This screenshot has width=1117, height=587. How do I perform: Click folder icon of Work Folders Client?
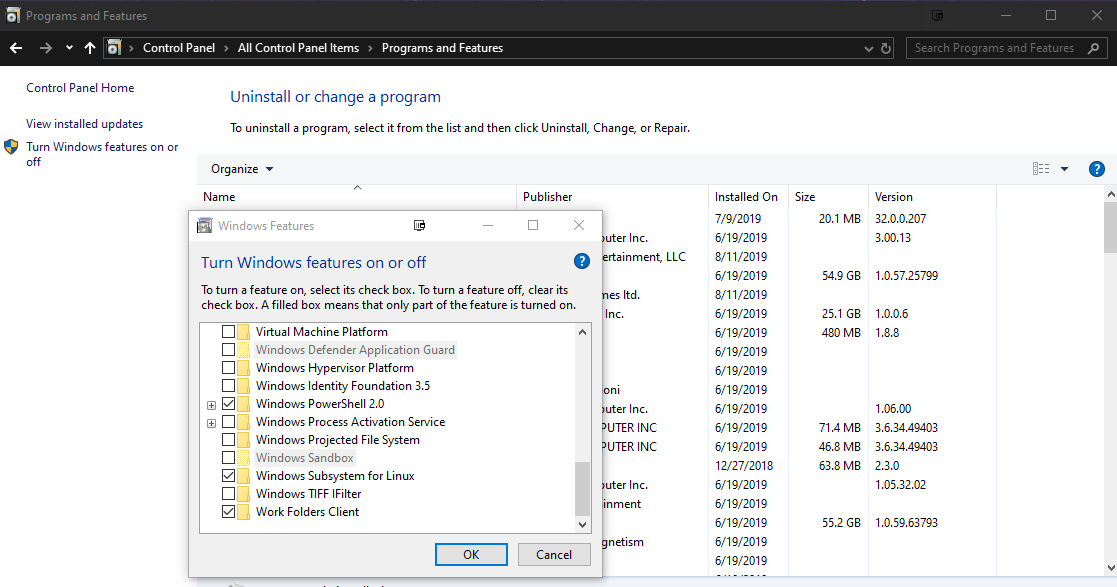[244, 511]
